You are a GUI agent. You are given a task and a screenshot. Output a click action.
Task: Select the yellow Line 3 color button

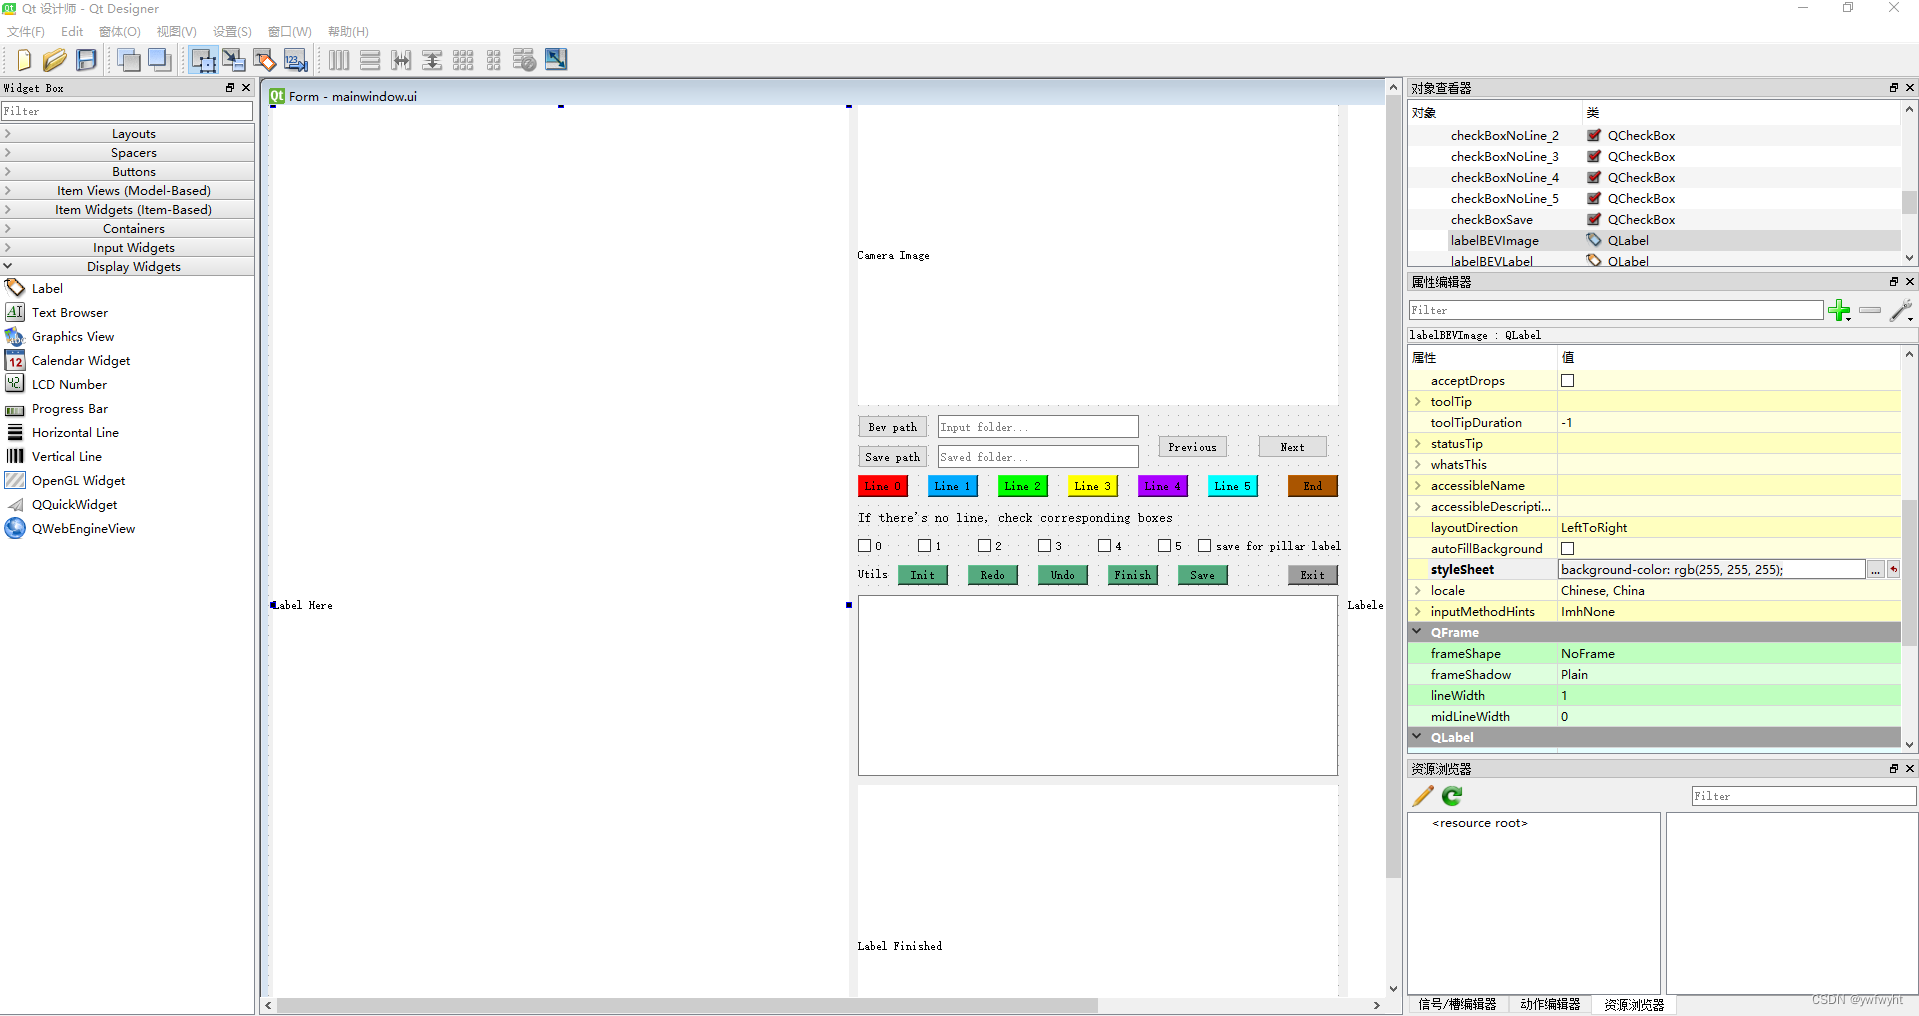click(x=1092, y=486)
